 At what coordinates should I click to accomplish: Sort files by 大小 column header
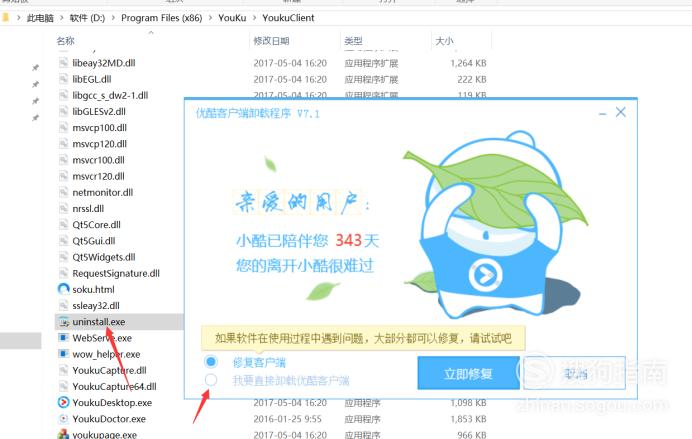444,41
